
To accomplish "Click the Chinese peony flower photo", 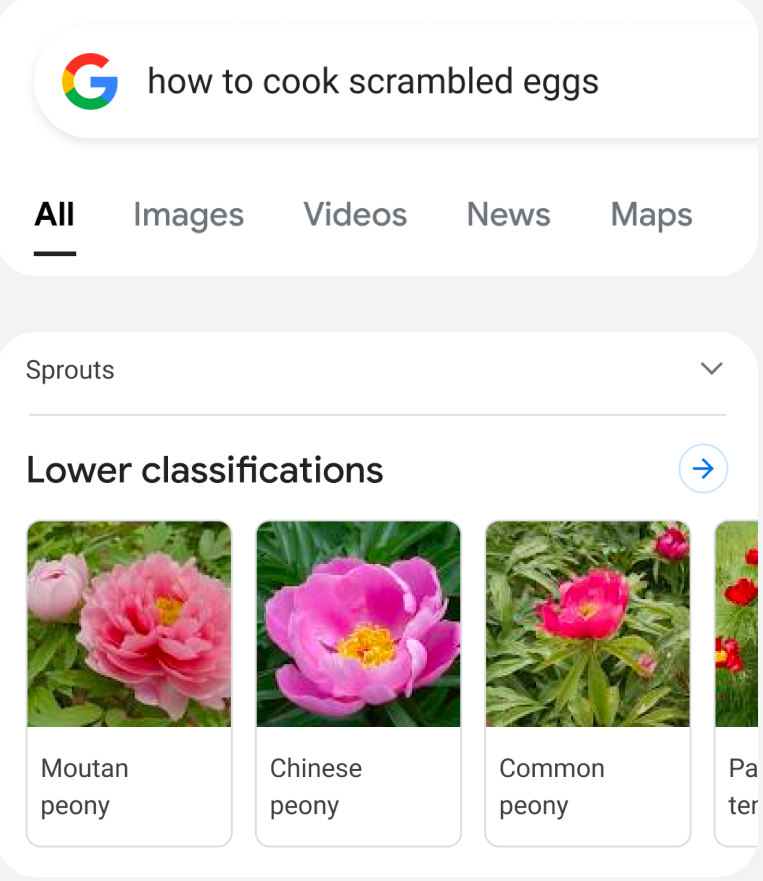I will (358, 623).
